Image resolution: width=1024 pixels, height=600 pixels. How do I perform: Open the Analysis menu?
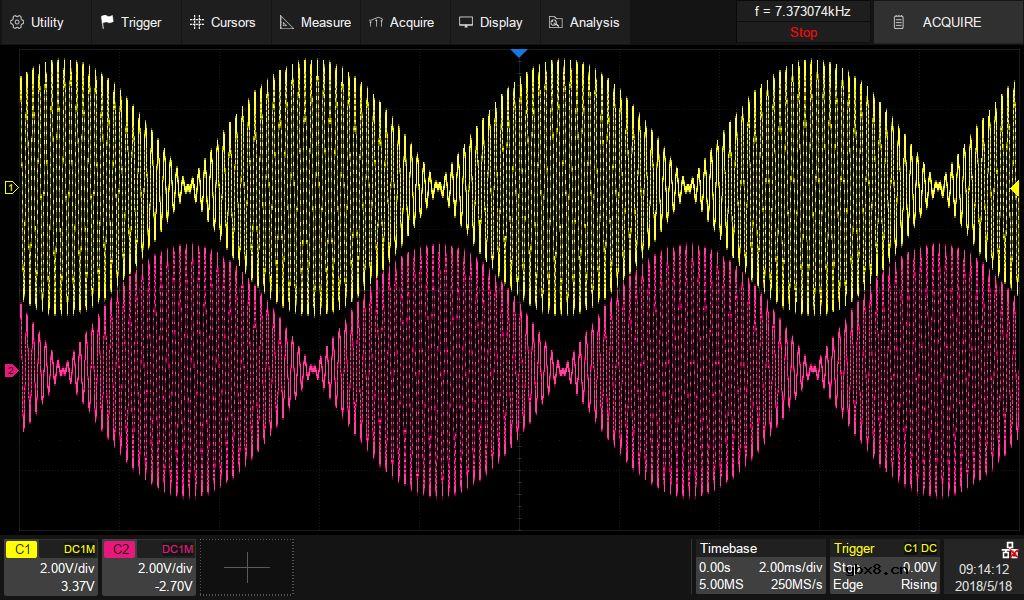pos(594,22)
